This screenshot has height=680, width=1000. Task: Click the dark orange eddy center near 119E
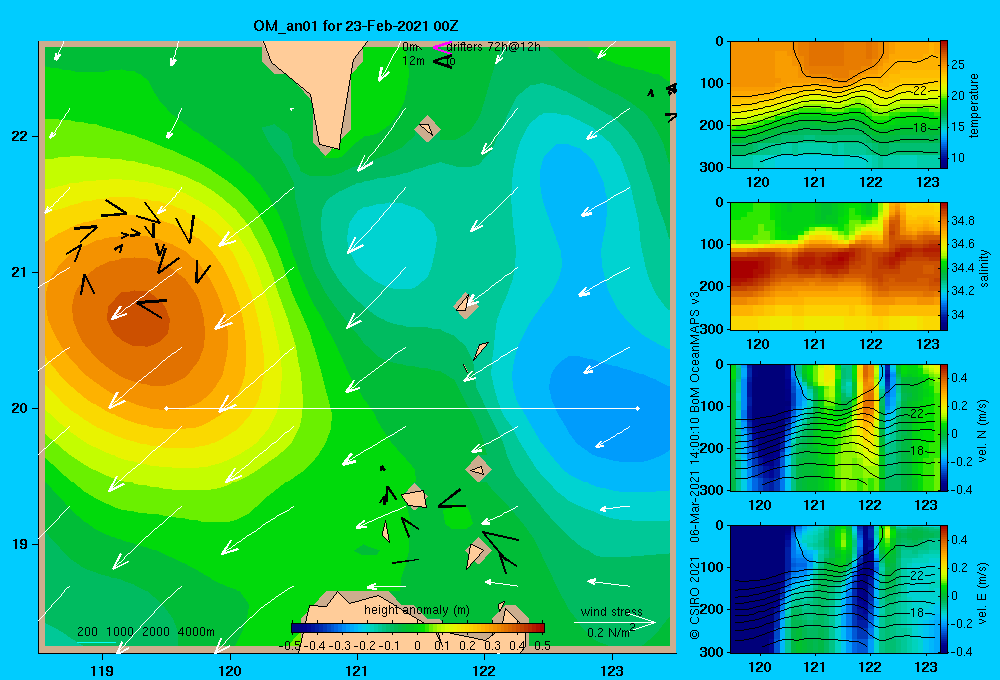click(139, 319)
